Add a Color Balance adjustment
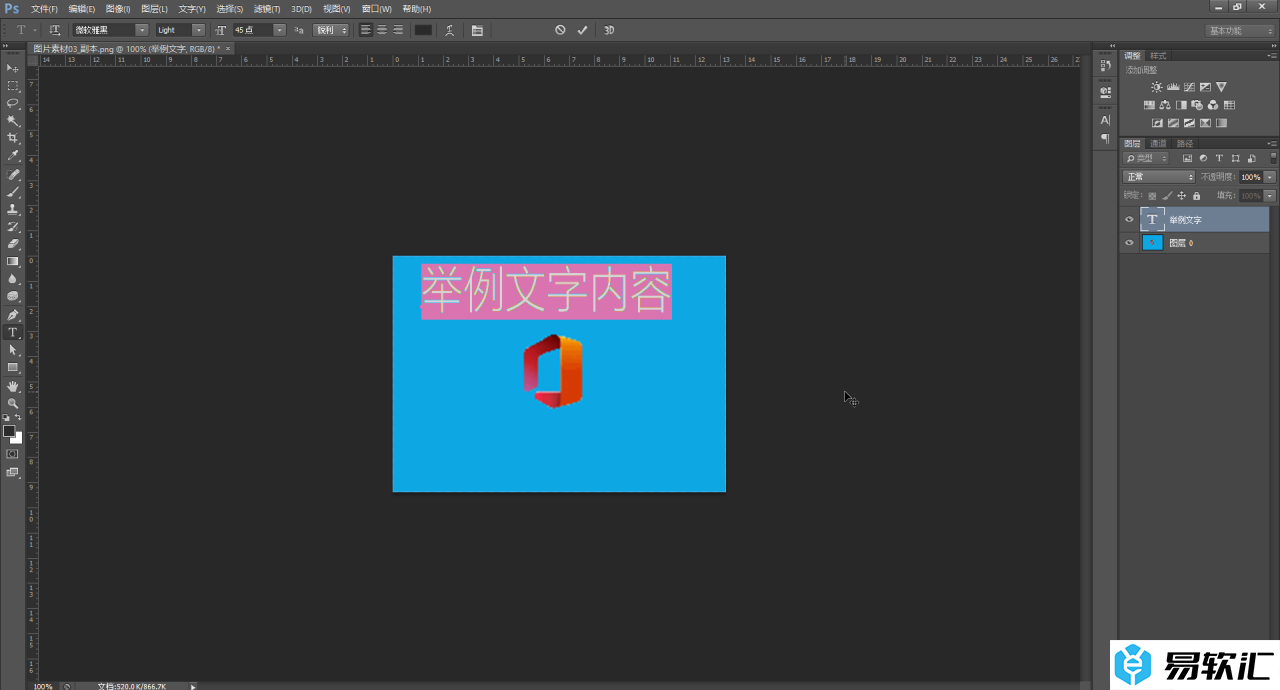 click(x=1165, y=105)
